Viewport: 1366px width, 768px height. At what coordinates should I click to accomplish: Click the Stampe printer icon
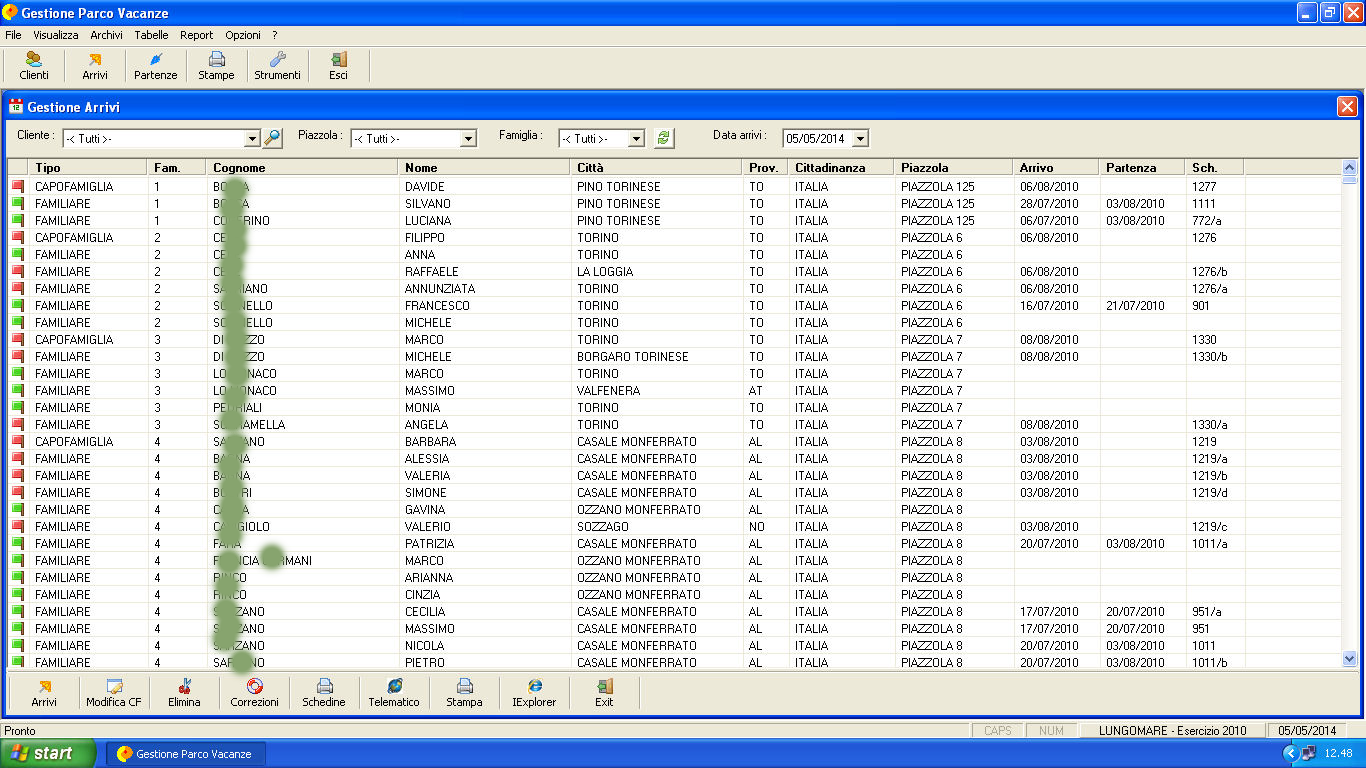[216, 66]
